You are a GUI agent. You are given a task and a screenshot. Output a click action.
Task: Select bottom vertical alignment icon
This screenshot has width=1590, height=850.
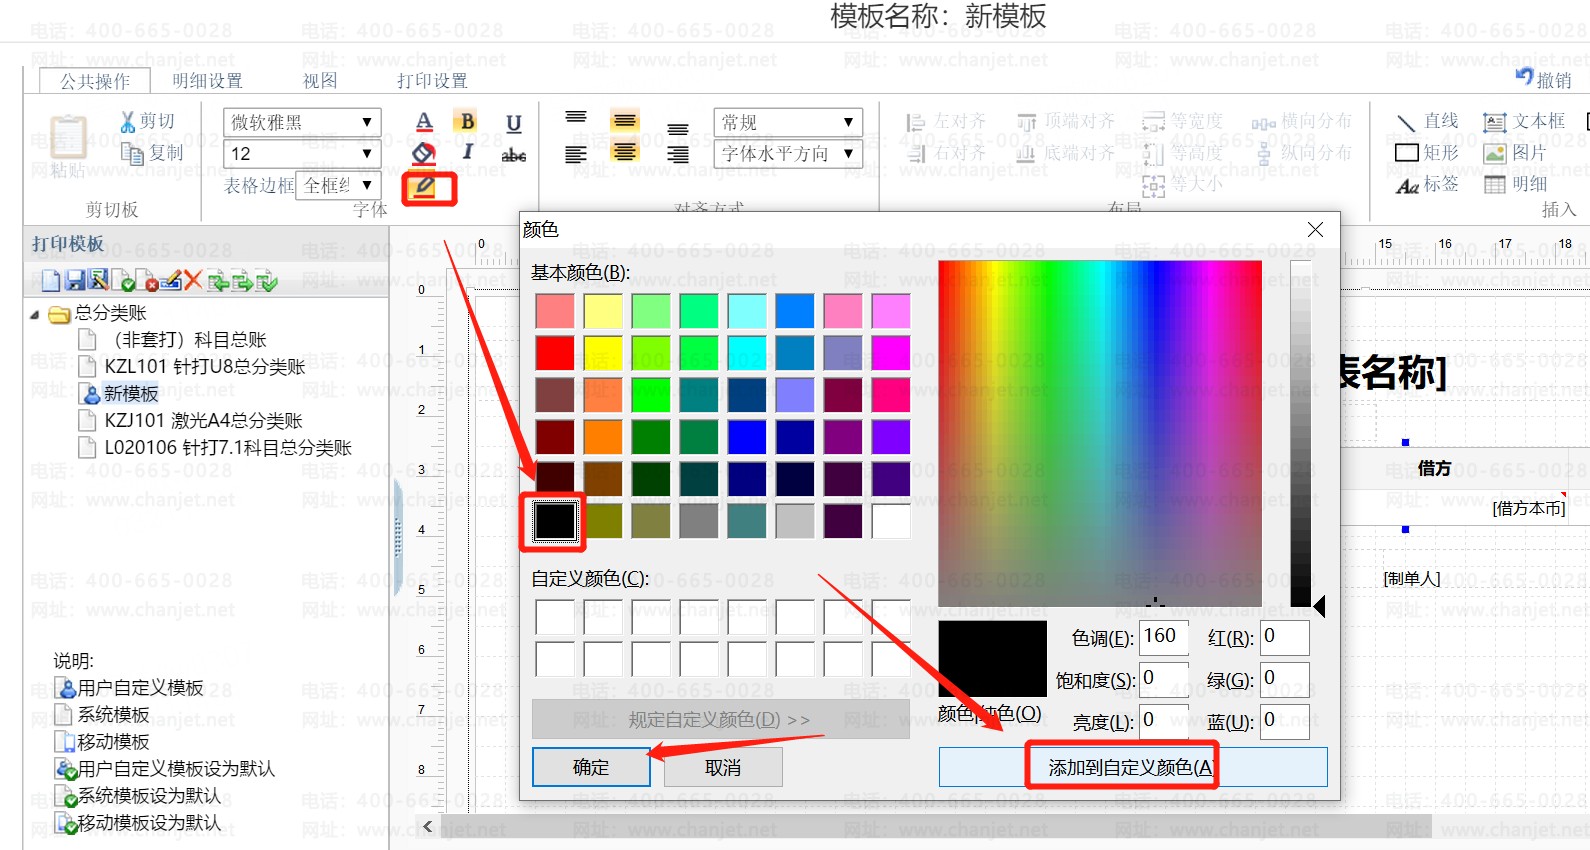coord(678,128)
